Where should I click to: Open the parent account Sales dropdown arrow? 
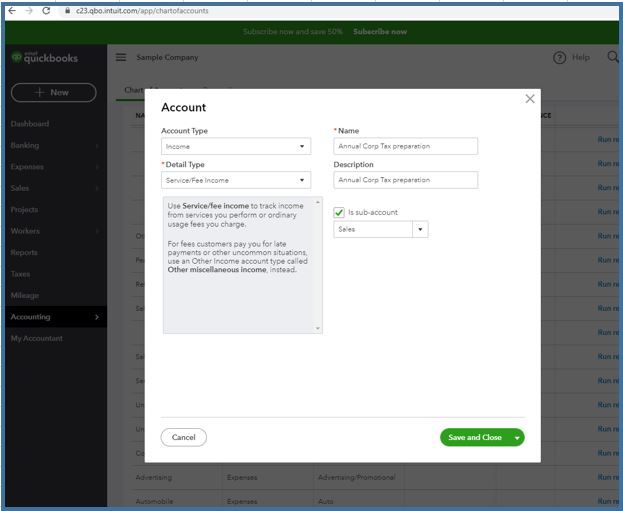420,229
